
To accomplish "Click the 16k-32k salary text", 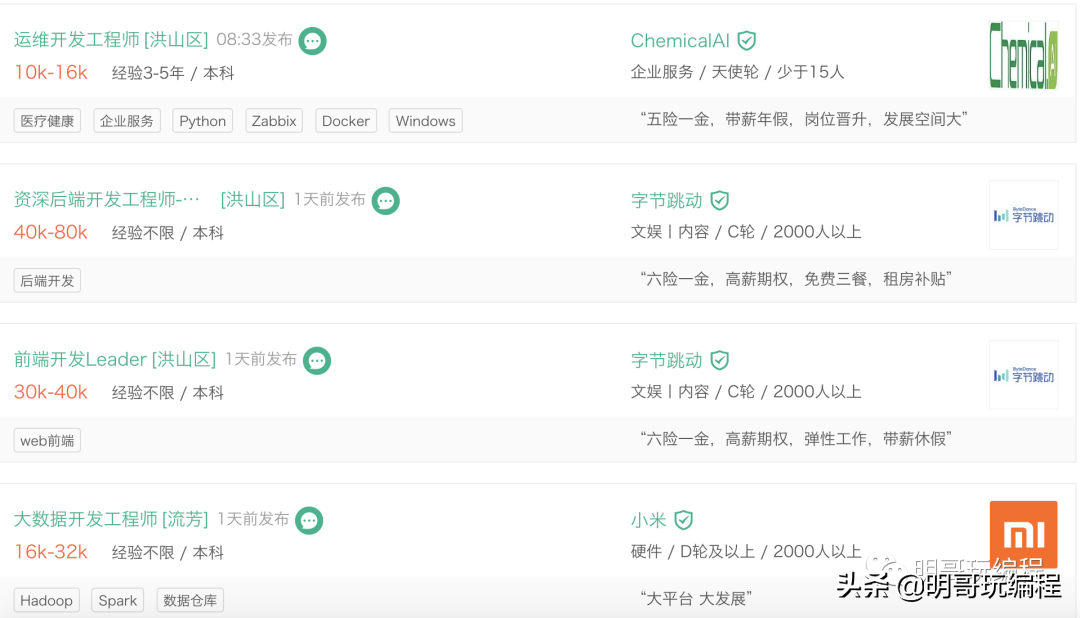I will (51, 552).
